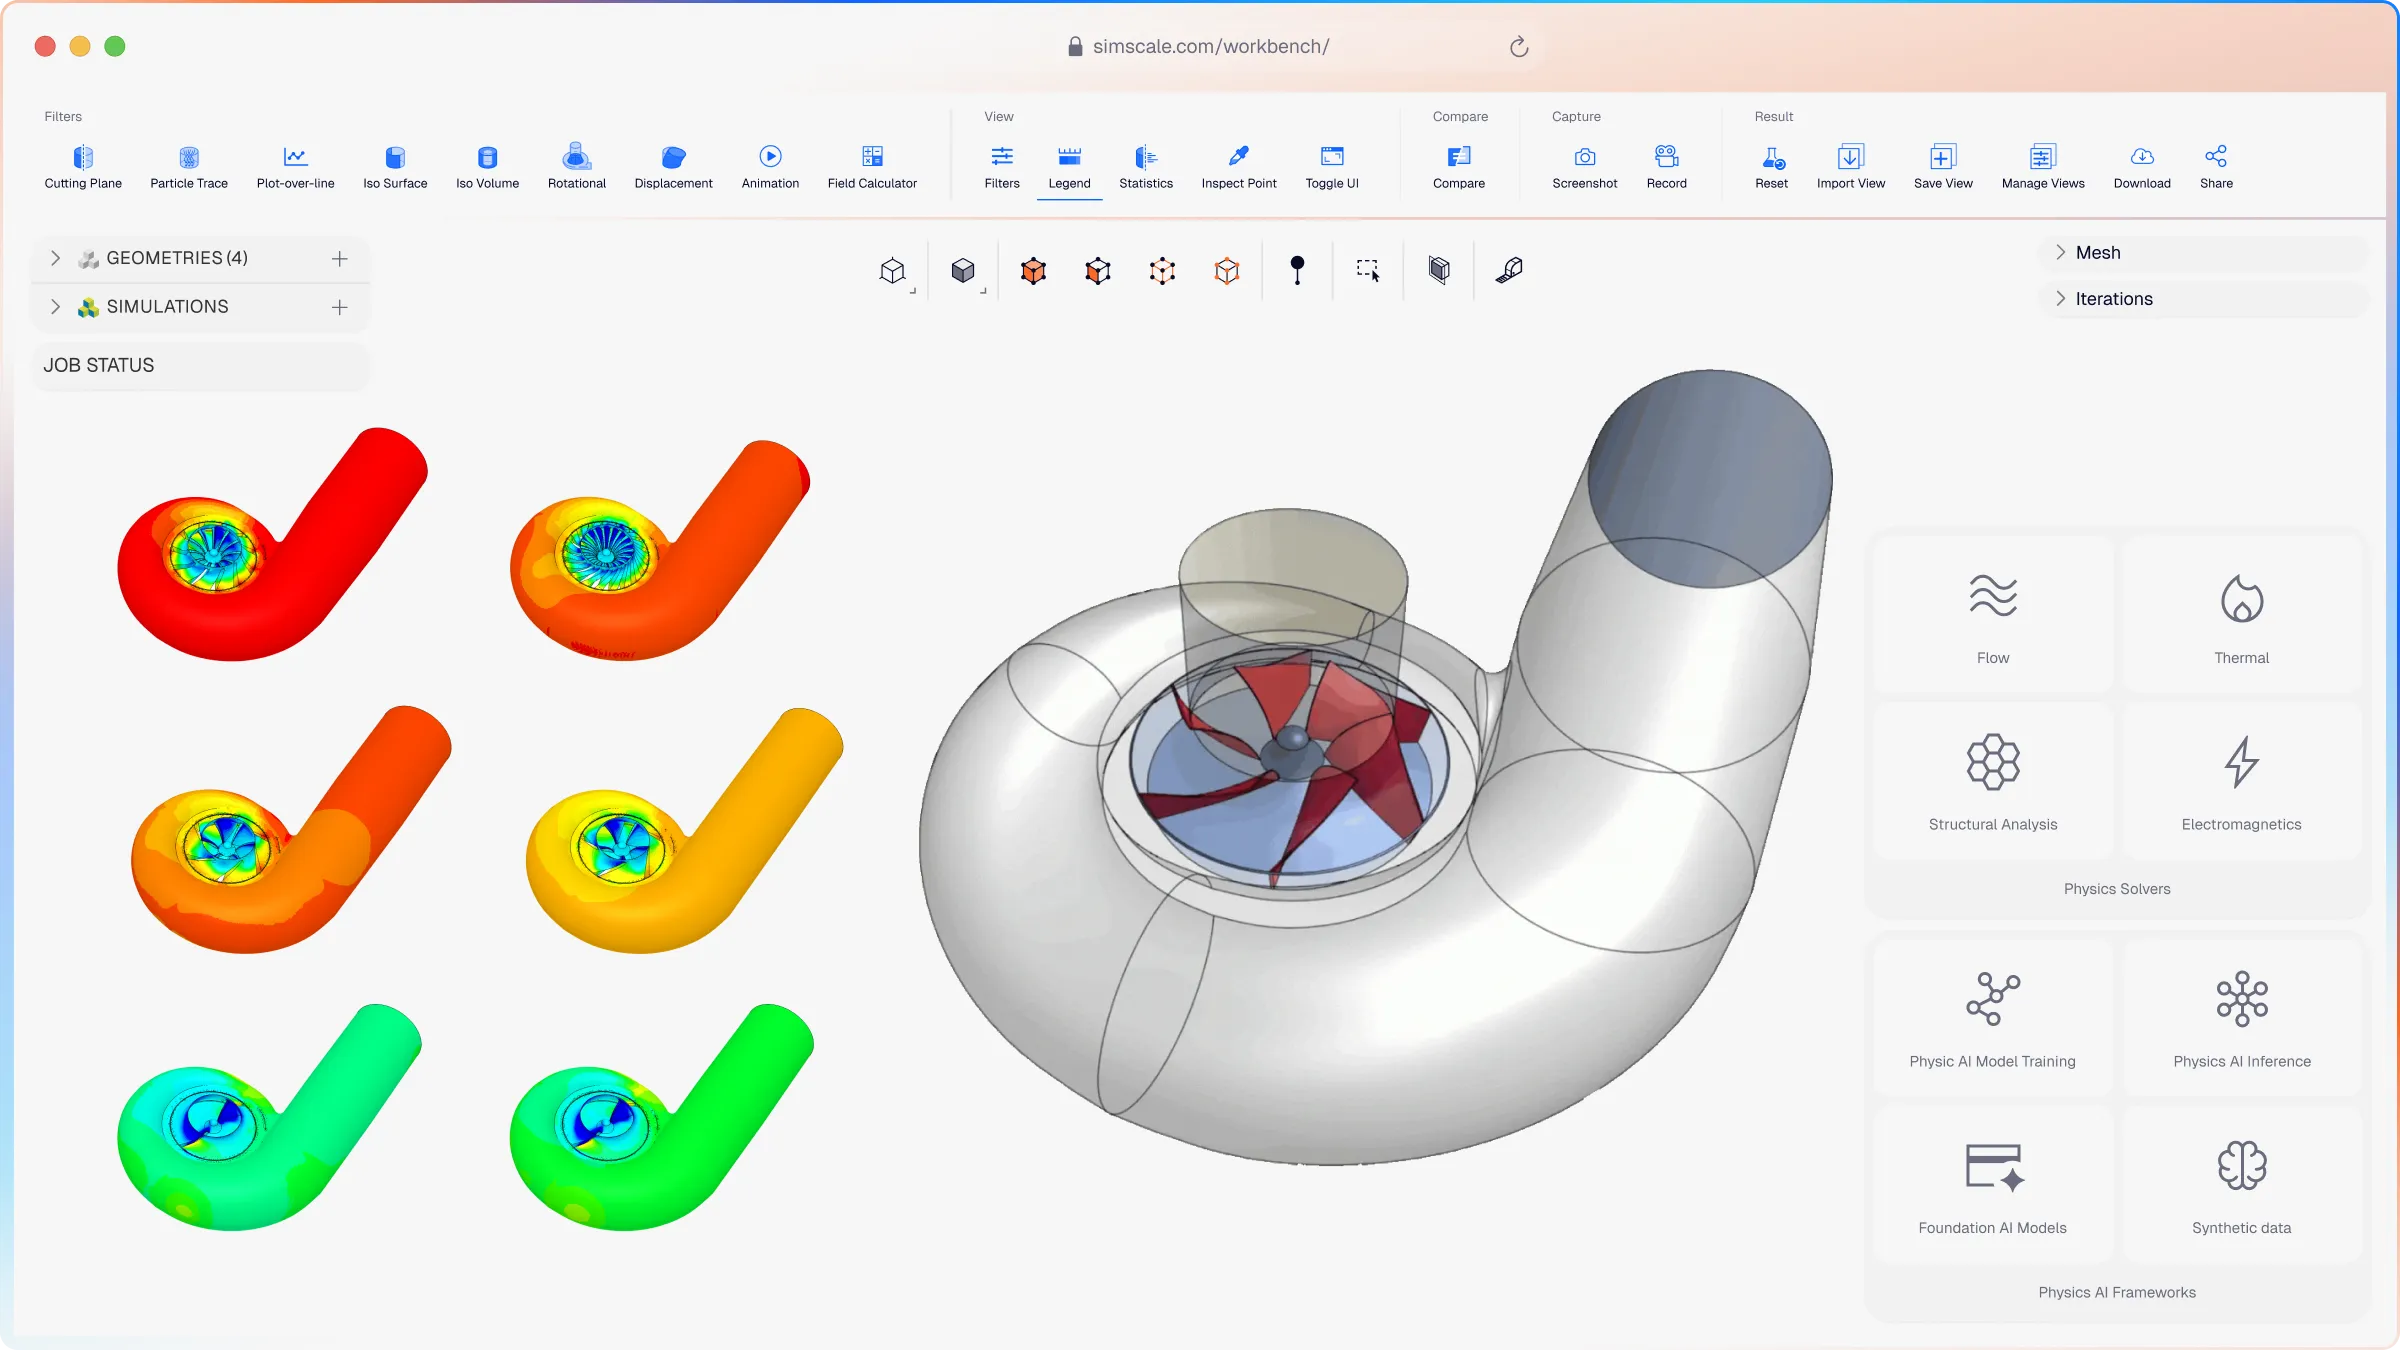This screenshot has width=2400, height=1350.
Task: Open the JOB STATUS panel
Action: pyautogui.click(x=201, y=365)
